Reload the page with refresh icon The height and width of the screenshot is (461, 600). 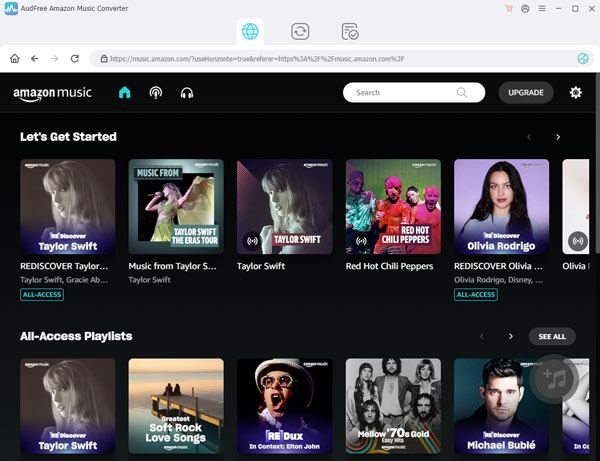pos(75,59)
